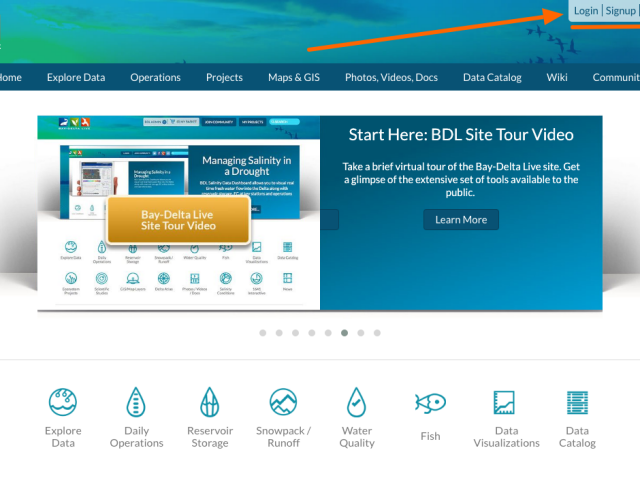Click the Wiki navigation item
640x480 pixels.
coord(557,77)
